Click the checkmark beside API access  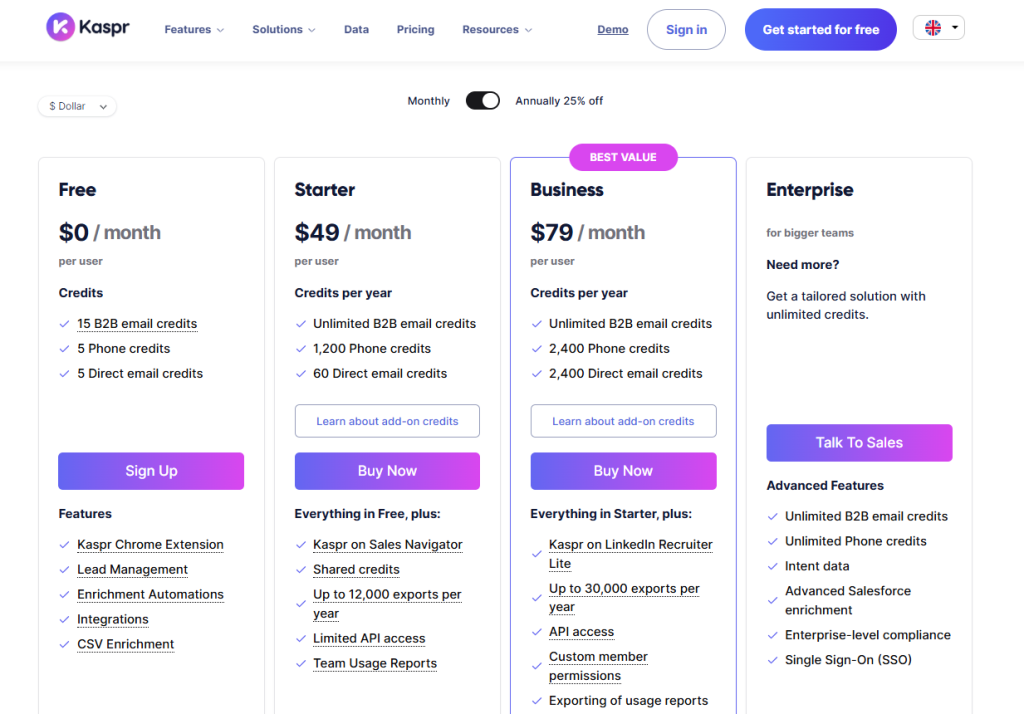coord(537,632)
